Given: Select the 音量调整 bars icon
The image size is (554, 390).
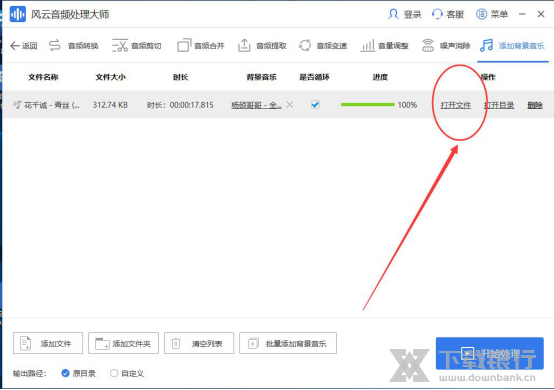Looking at the screenshot, I should pyautogui.click(x=367, y=46).
